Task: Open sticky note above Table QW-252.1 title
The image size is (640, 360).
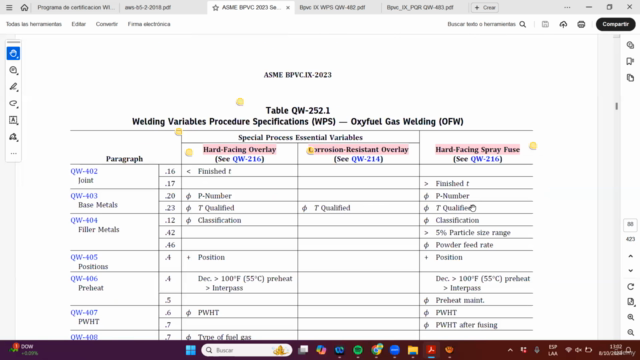Action: [x=240, y=102]
